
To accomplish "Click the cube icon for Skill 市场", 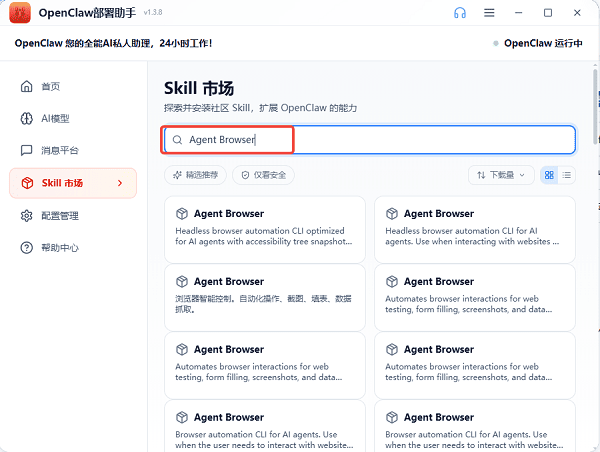I will (x=27, y=183).
